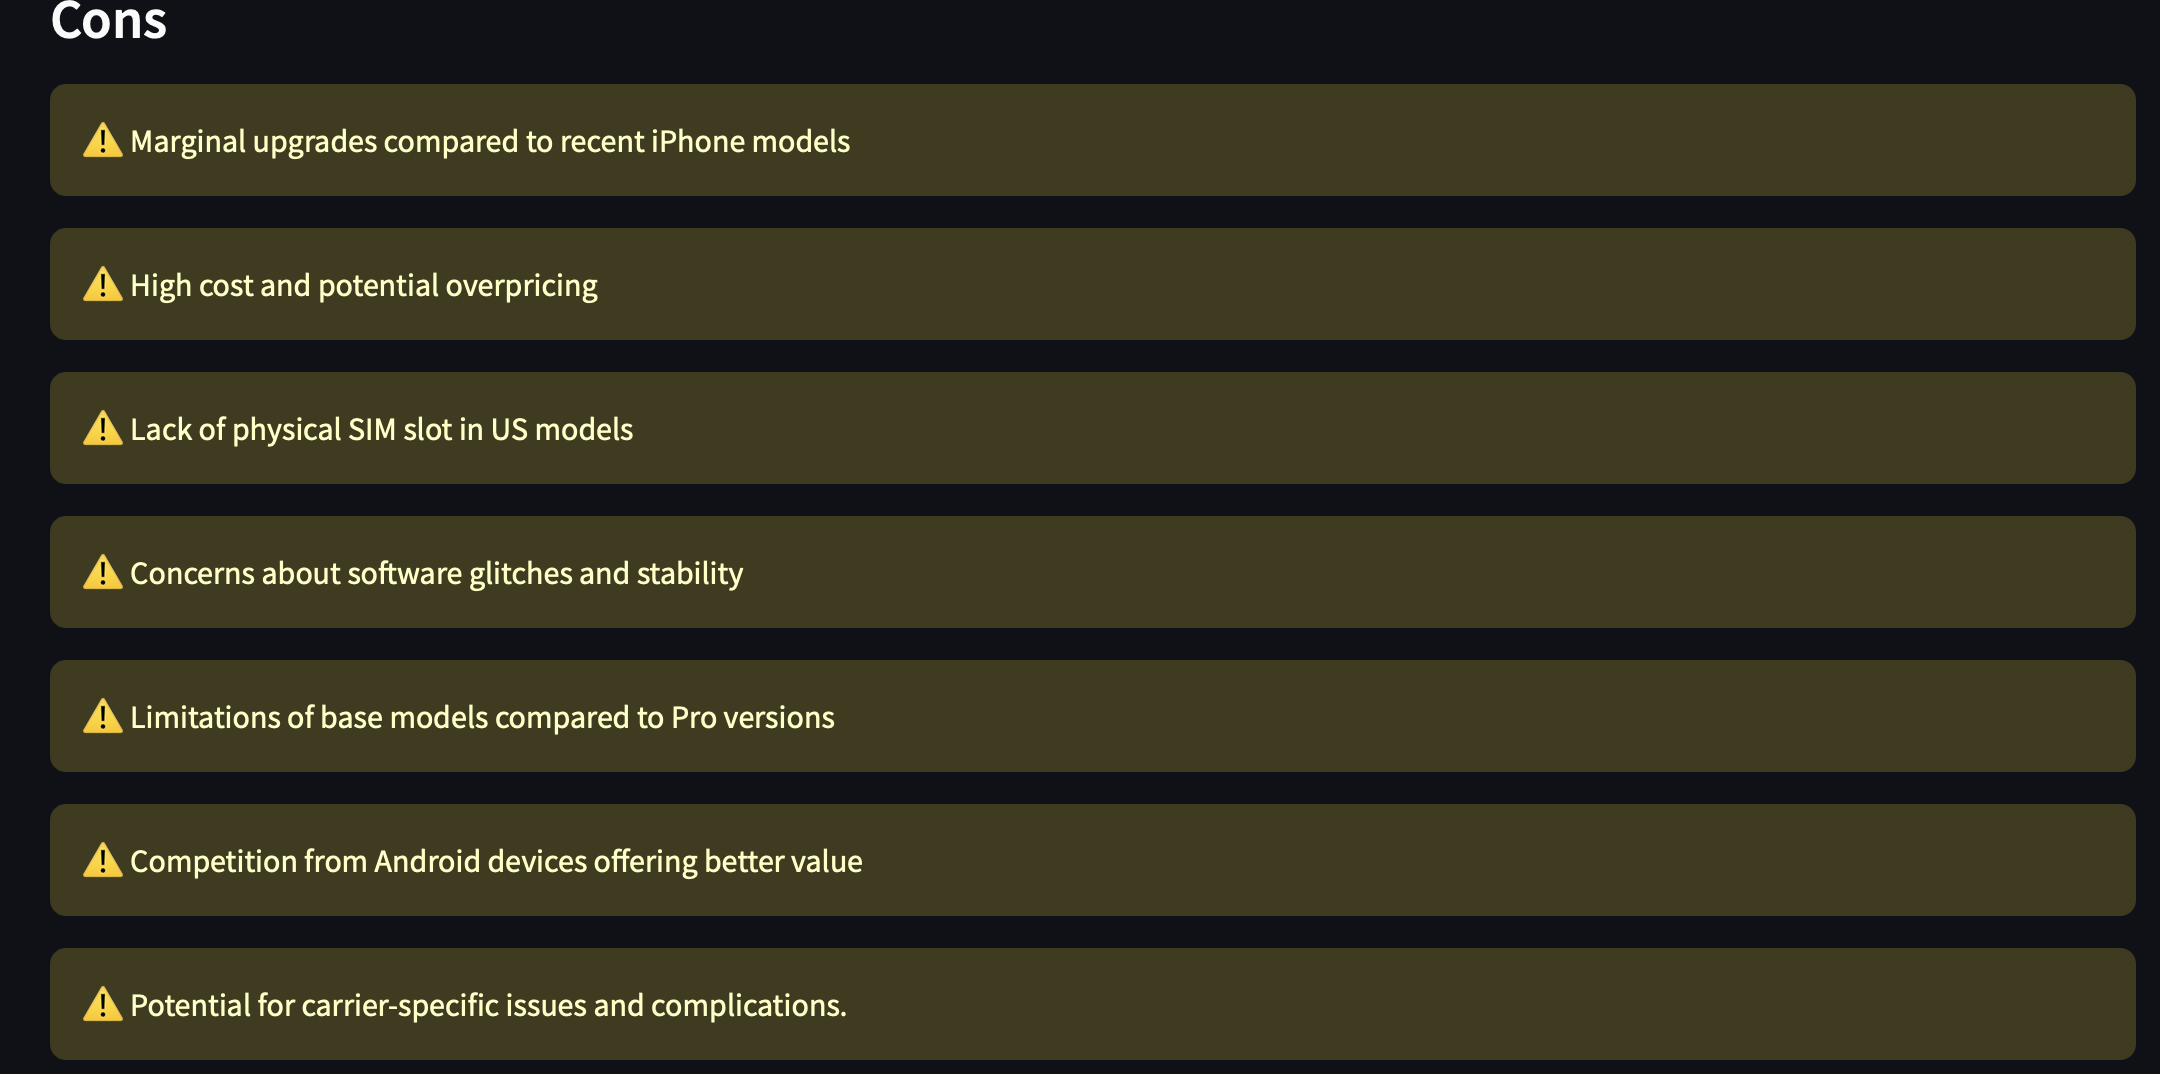This screenshot has height=1074, width=2160.
Task: Click 'Potential for carrier-specific issues and complications' text
Action: pos(488,1006)
